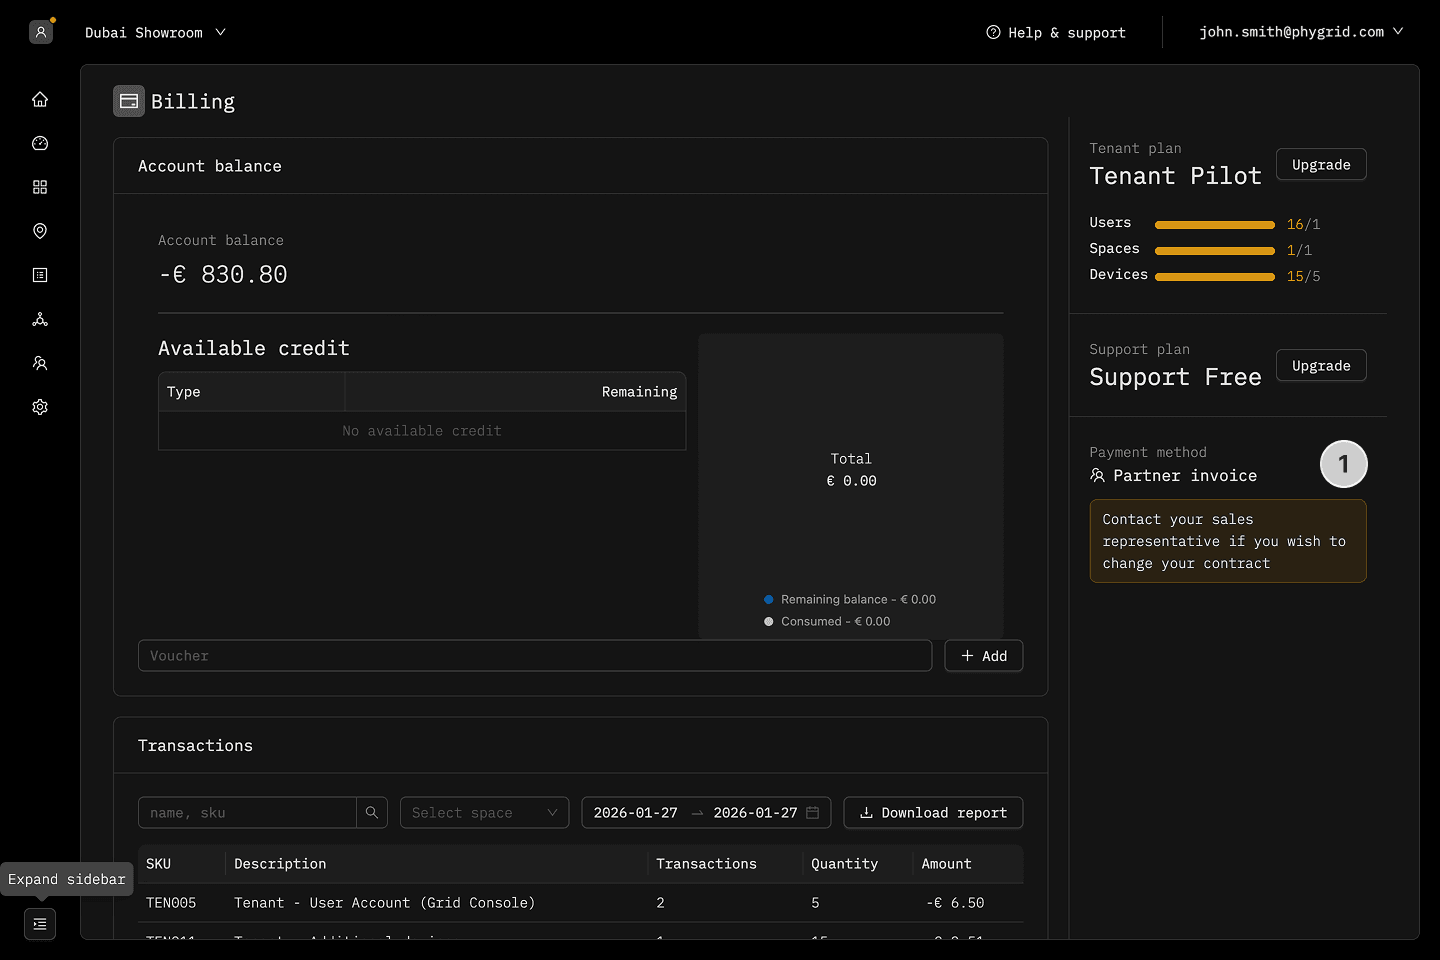Open the transactions date range picker
The width and height of the screenshot is (1440, 960).
tap(706, 813)
